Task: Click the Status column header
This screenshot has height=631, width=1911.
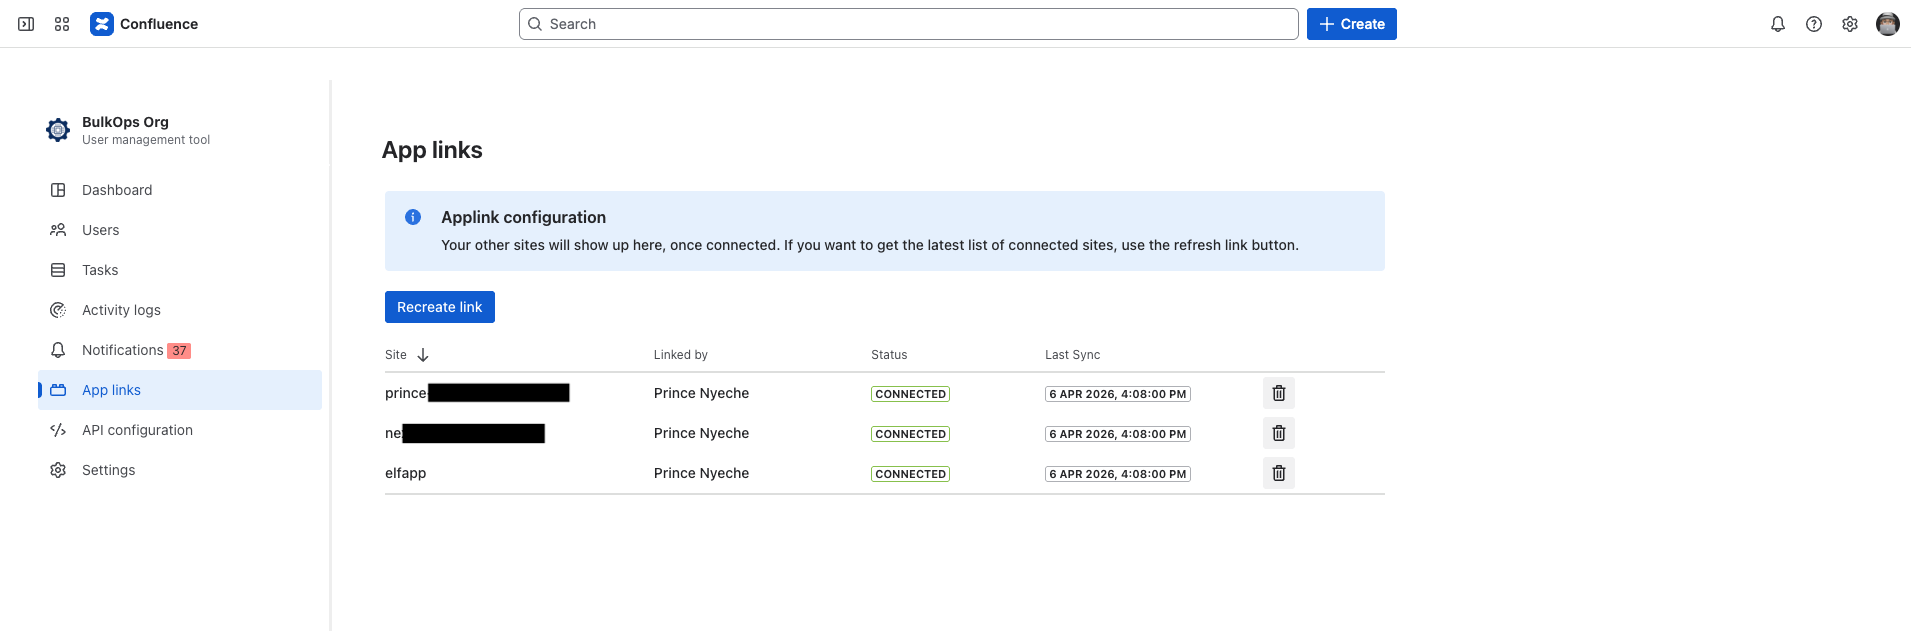Action: (889, 355)
